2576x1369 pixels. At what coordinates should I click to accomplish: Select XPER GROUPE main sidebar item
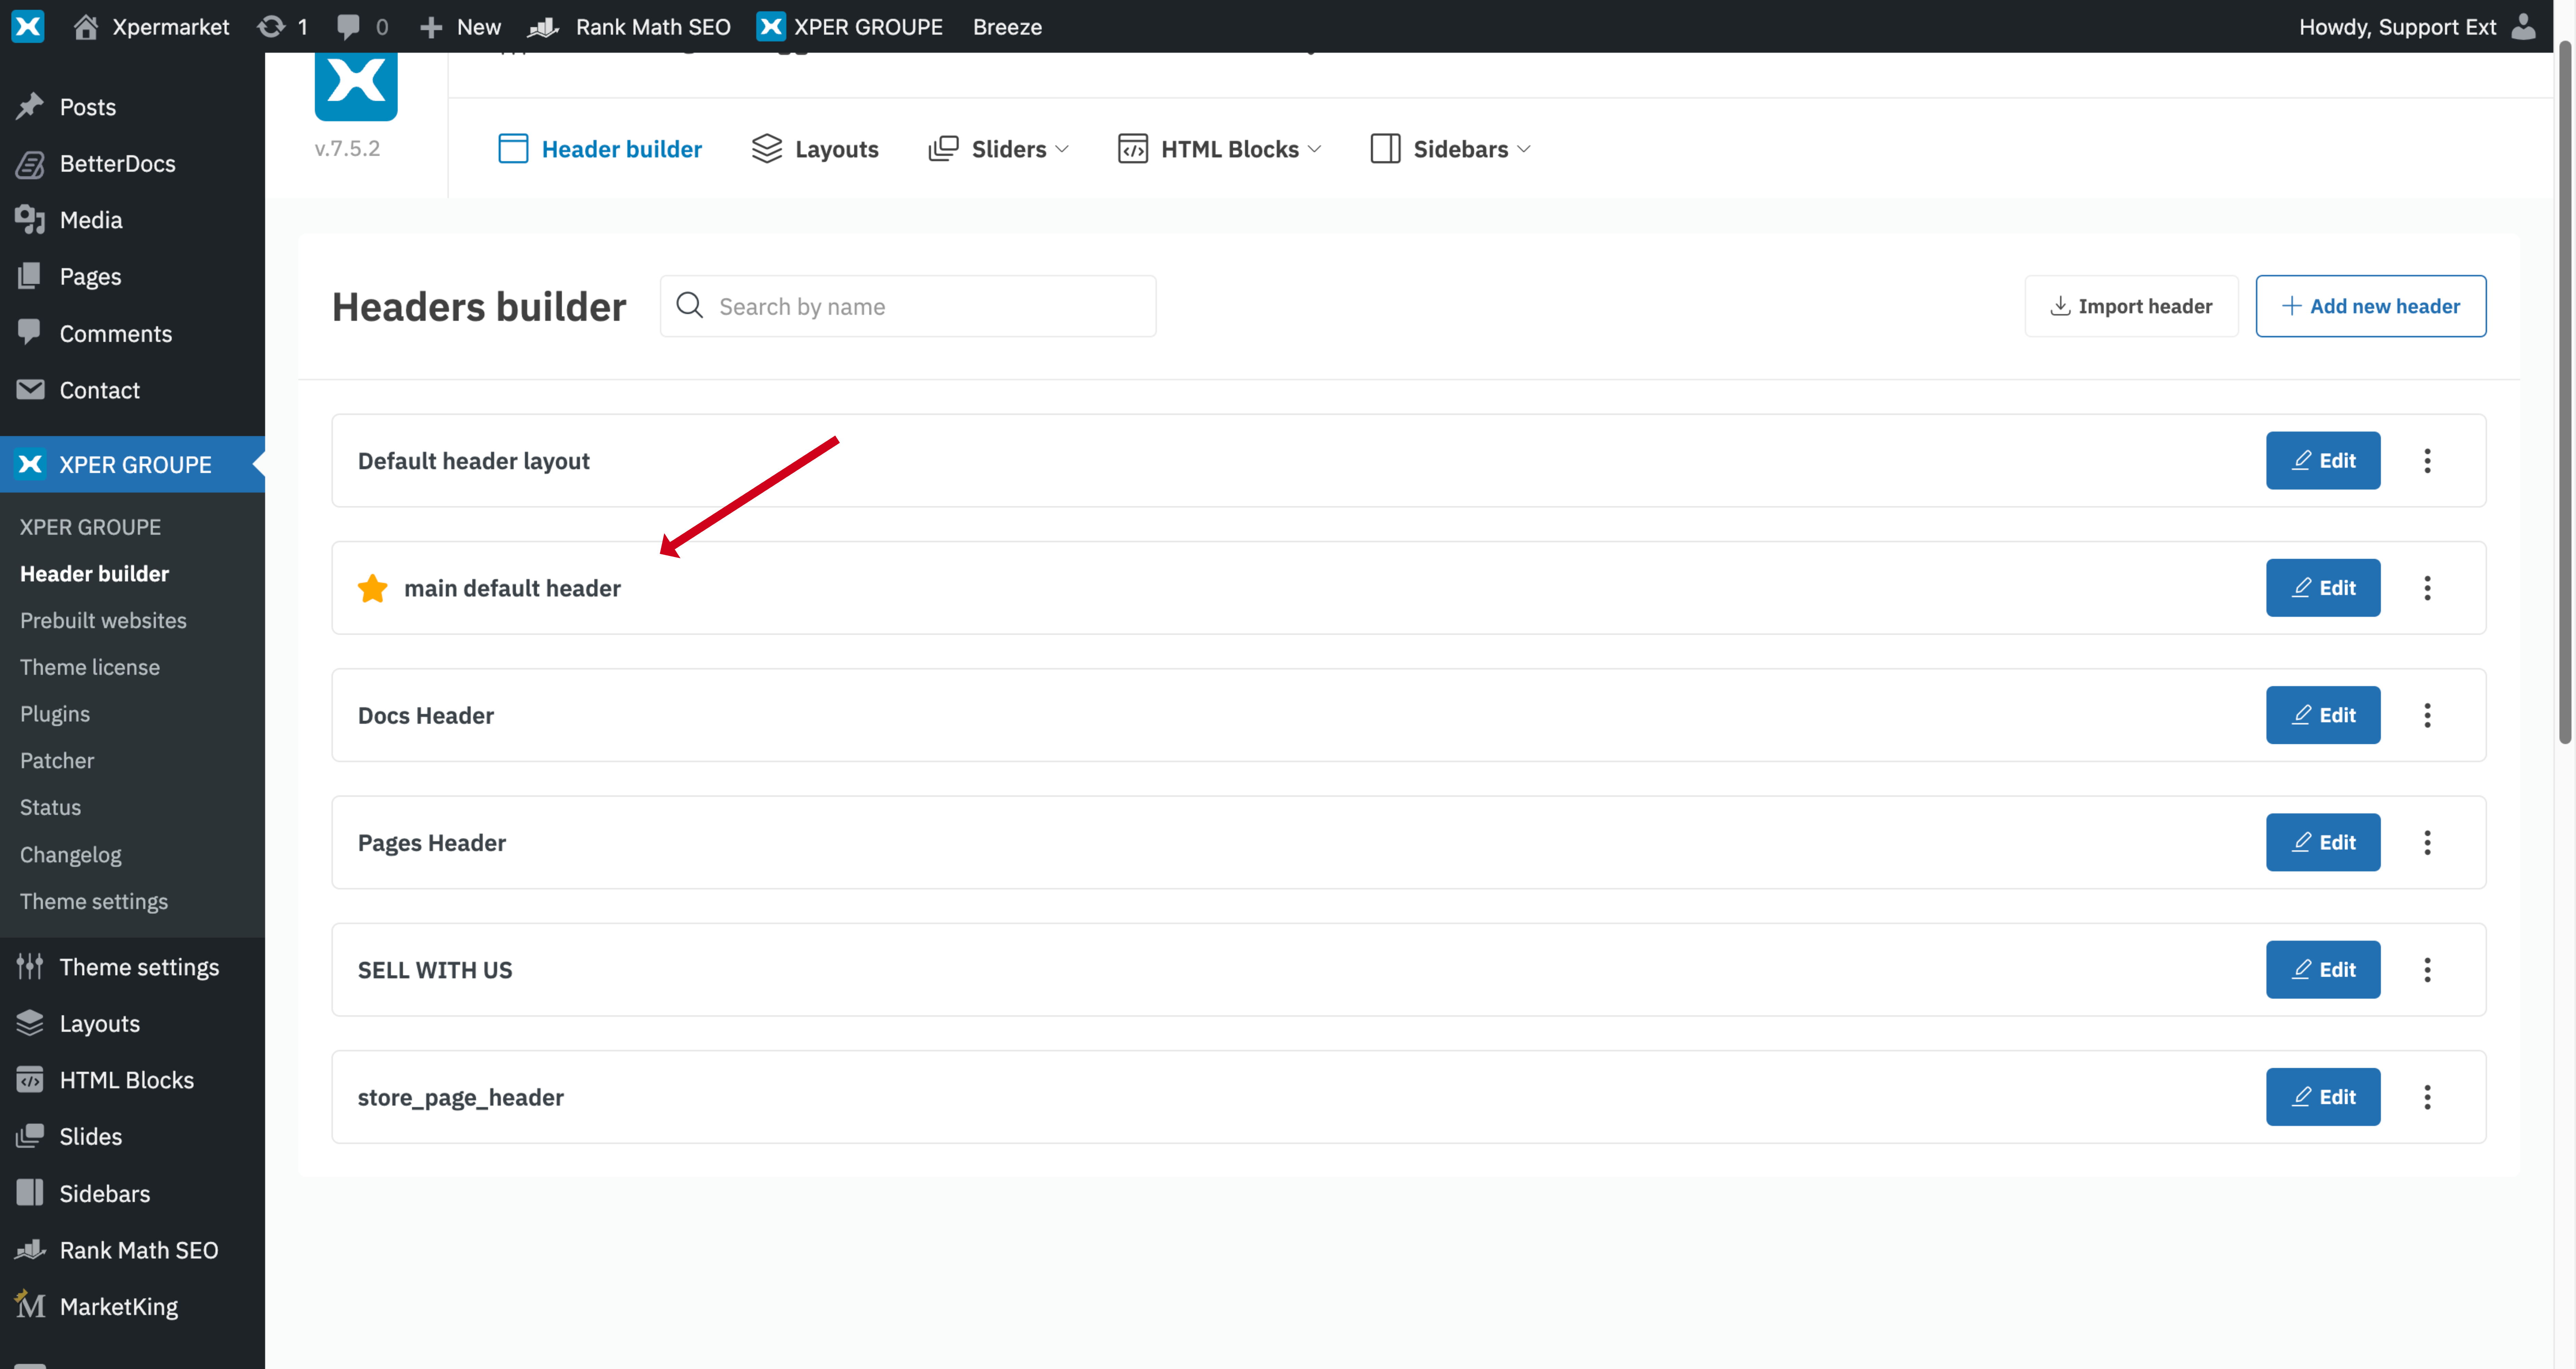(132, 464)
